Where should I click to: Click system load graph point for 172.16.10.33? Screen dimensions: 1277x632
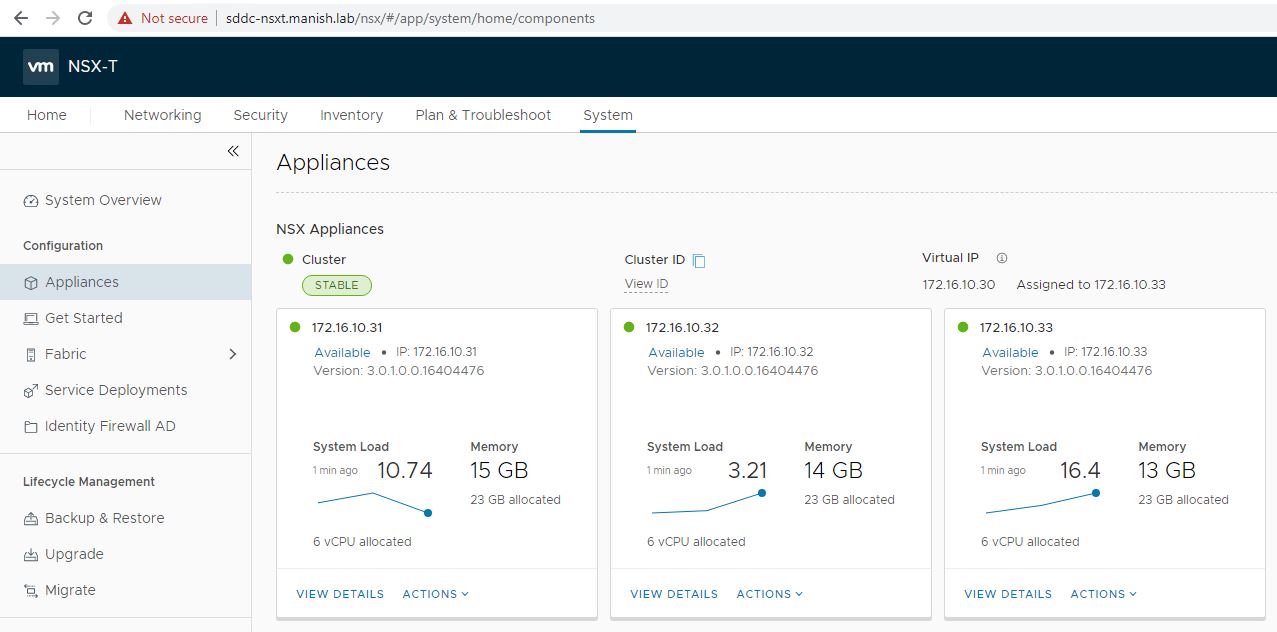pyautogui.click(x=1096, y=493)
